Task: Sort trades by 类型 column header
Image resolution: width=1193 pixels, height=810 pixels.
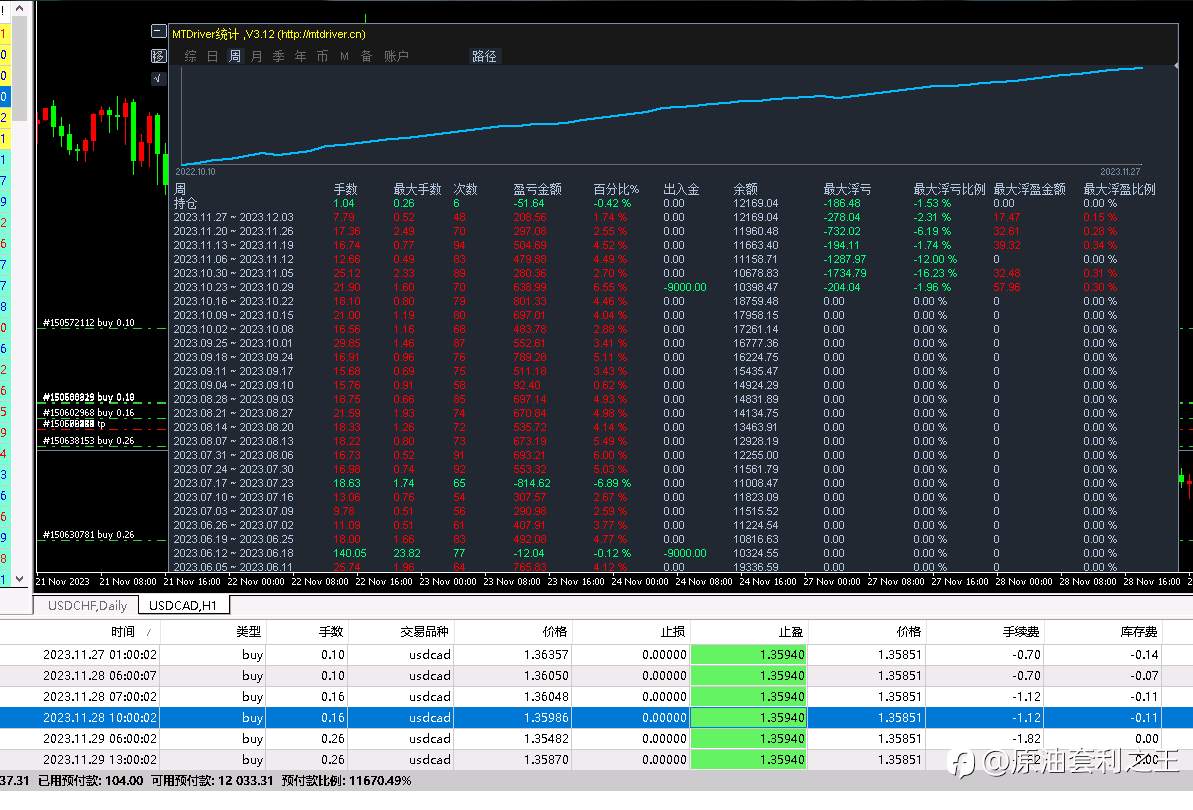Action: (x=249, y=631)
